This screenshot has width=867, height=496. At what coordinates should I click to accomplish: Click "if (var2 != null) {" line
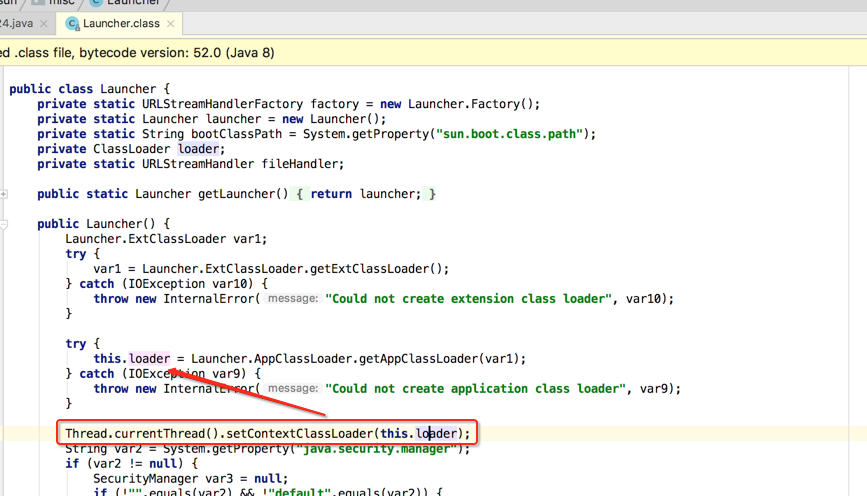tap(132, 463)
